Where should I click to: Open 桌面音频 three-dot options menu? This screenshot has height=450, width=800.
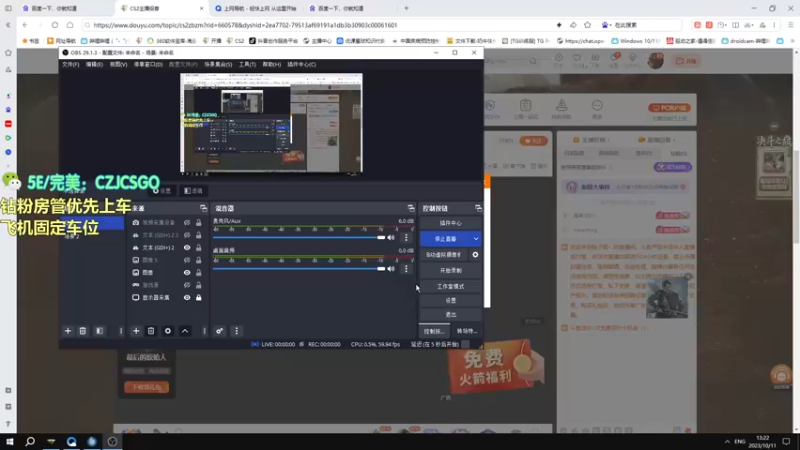406,269
